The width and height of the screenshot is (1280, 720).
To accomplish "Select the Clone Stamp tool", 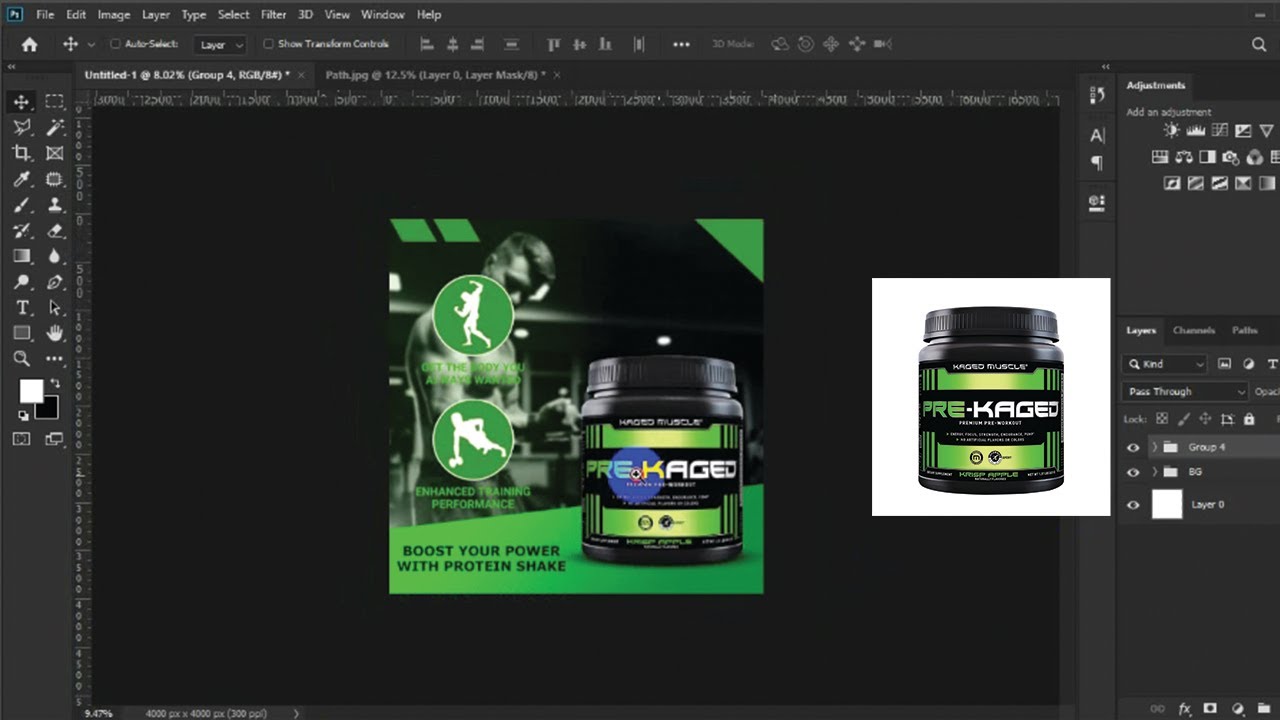I will pyautogui.click(x=55, y=205).
